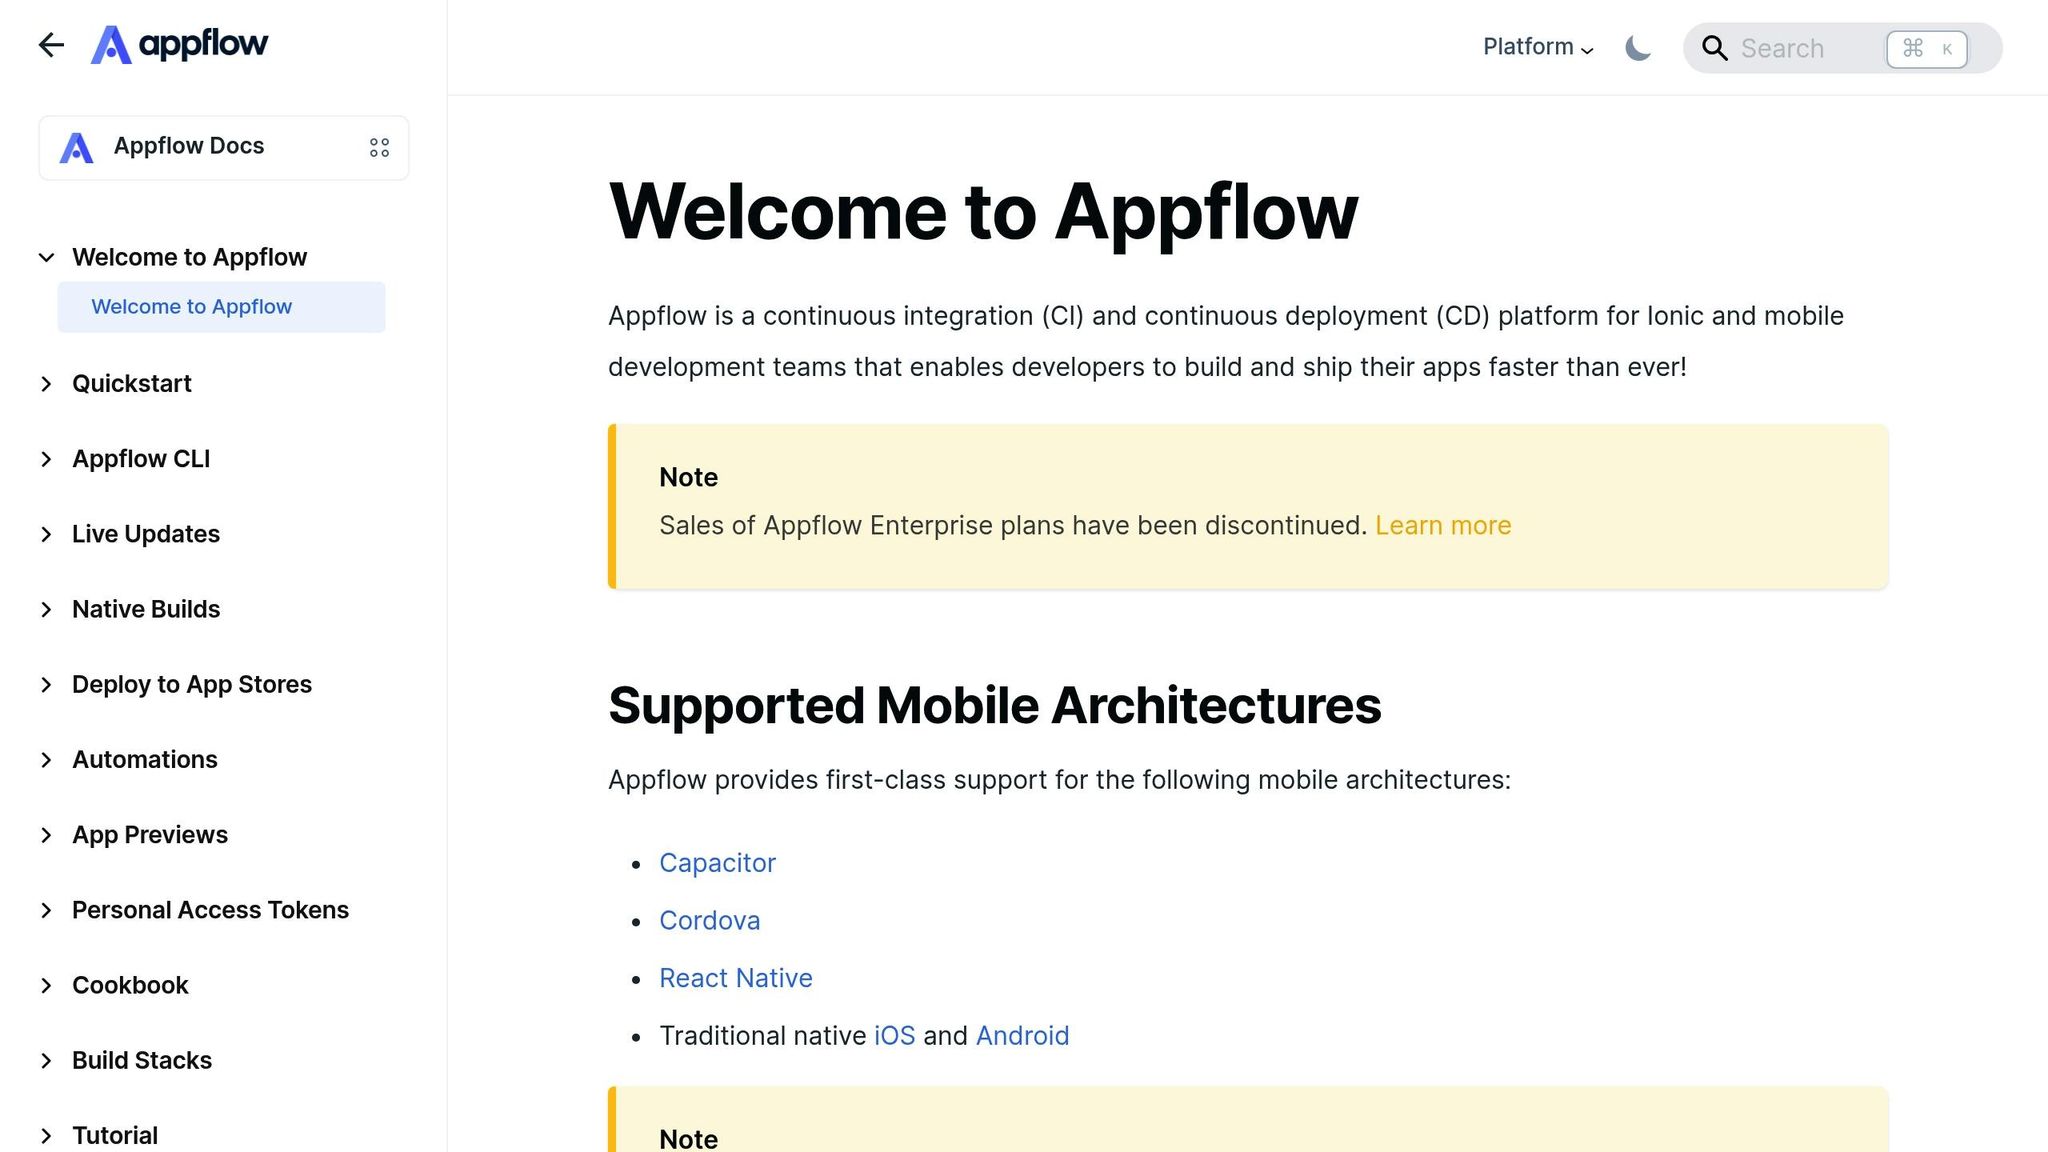The image size is (2048, 1152).
Task: Open the Quickstart section
Action: (131, 384)
